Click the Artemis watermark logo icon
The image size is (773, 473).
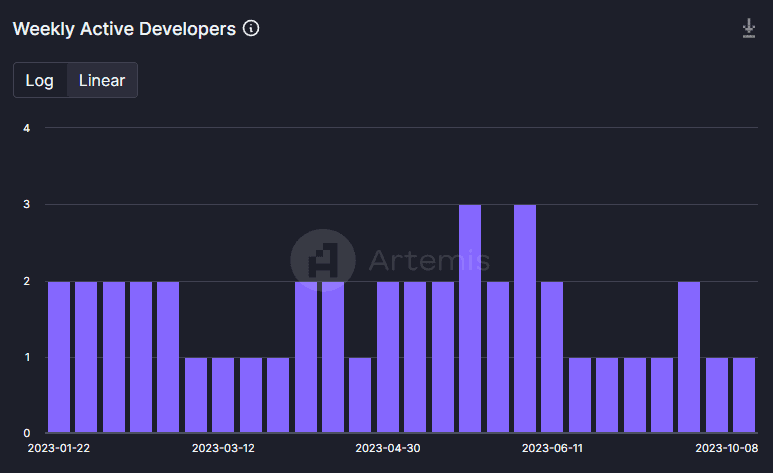click(x=322, y=261)
